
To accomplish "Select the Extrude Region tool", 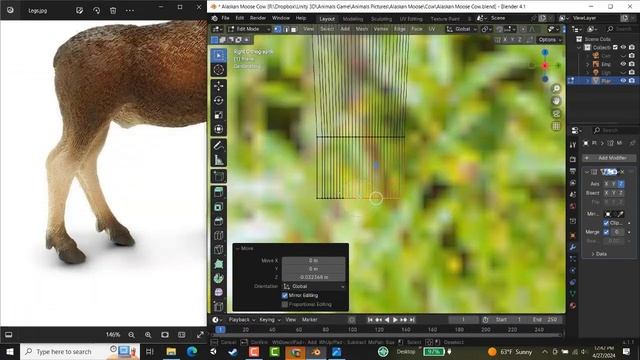I will coord(219,192).
